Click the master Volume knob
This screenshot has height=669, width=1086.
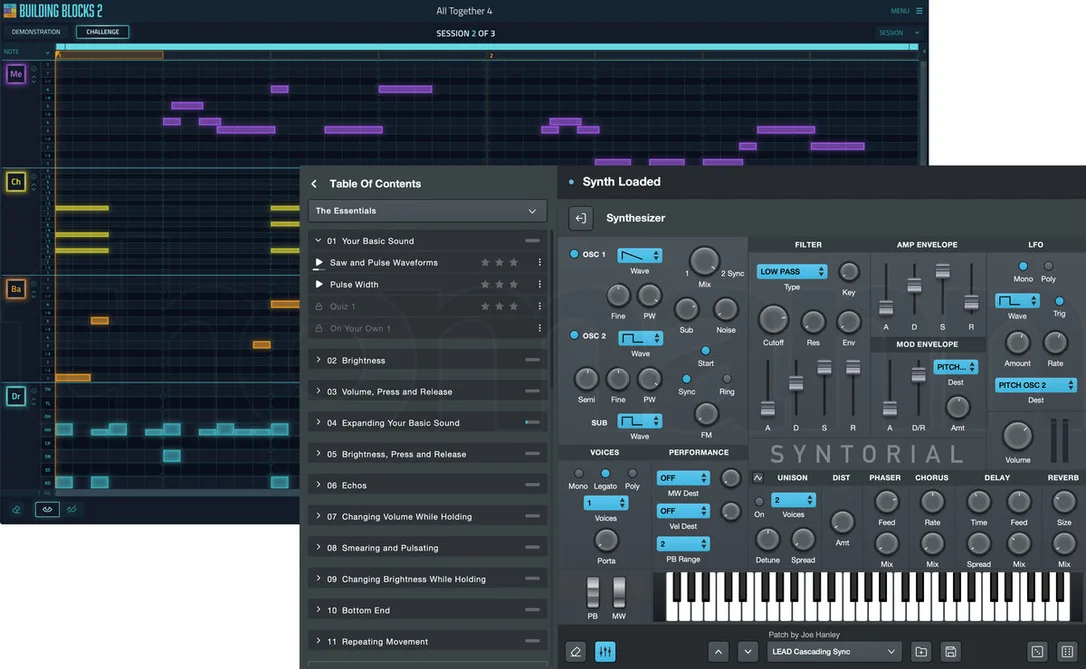tap(1017, 436)
